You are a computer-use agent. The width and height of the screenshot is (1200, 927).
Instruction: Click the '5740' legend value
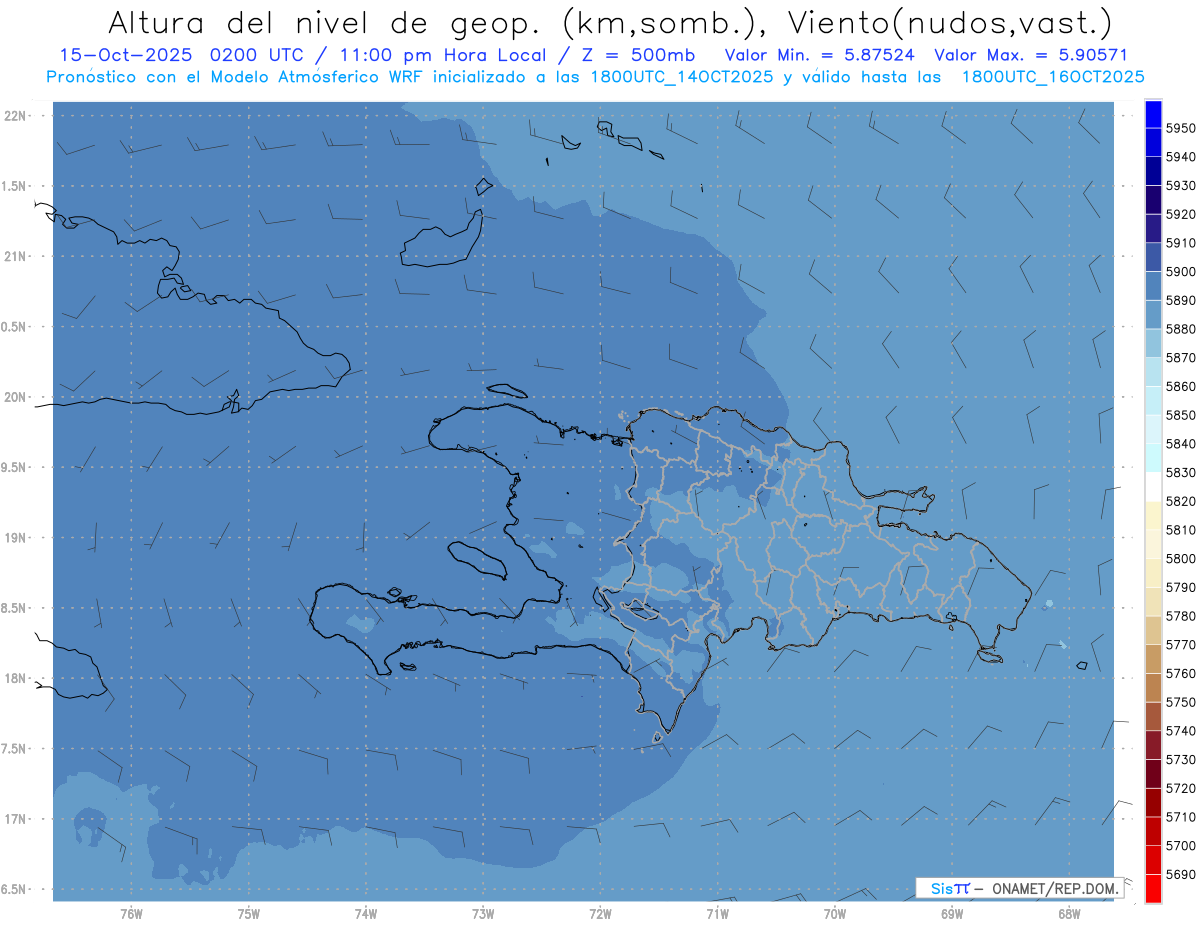click(1181, 731)
